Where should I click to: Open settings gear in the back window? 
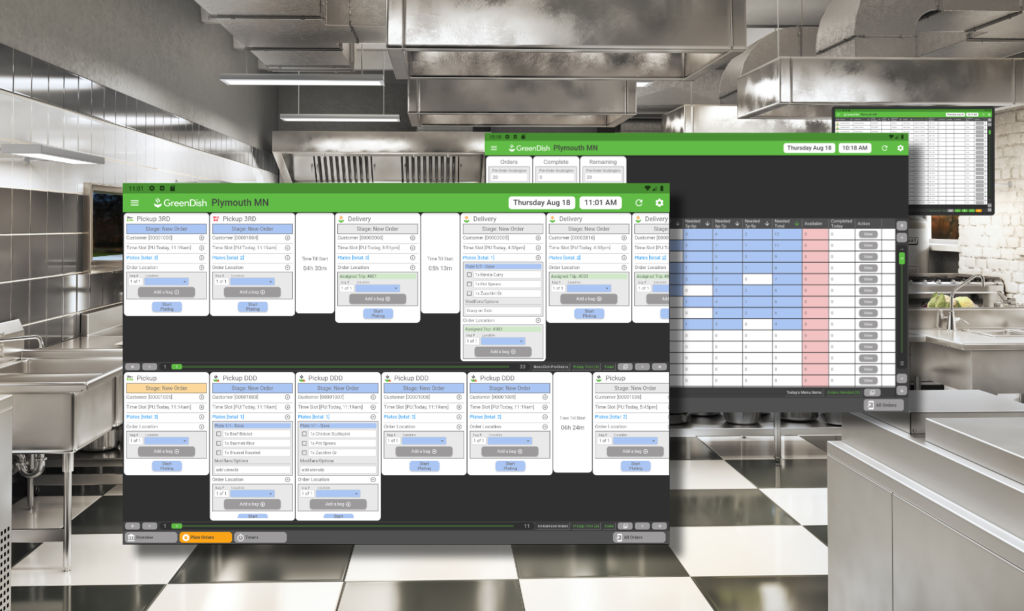pos(900,147)
